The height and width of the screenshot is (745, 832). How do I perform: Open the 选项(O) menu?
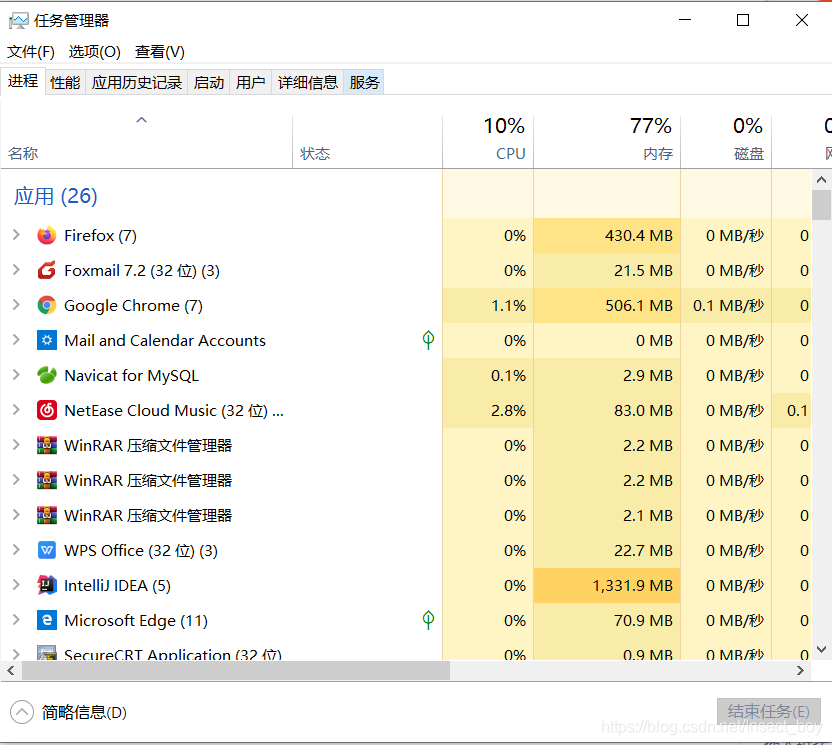point(94,51)
